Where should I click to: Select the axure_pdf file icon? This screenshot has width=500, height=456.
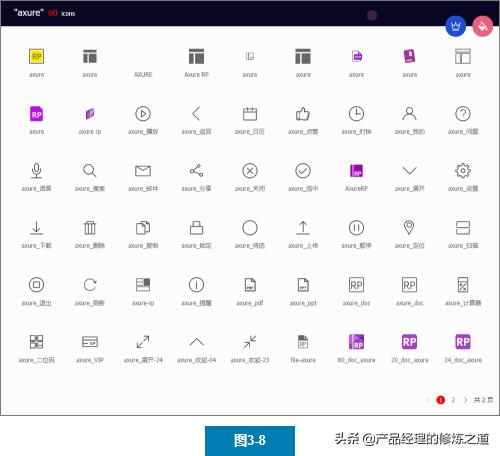(250, 285)
